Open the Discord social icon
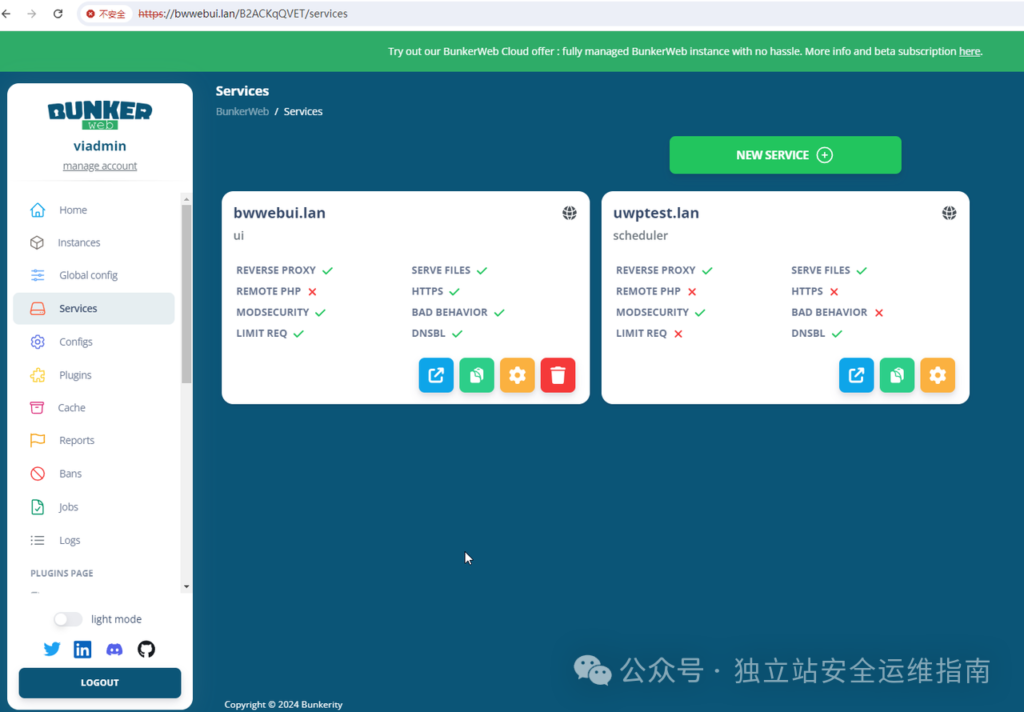The image size is (1024, 712). tap(114, 649)
